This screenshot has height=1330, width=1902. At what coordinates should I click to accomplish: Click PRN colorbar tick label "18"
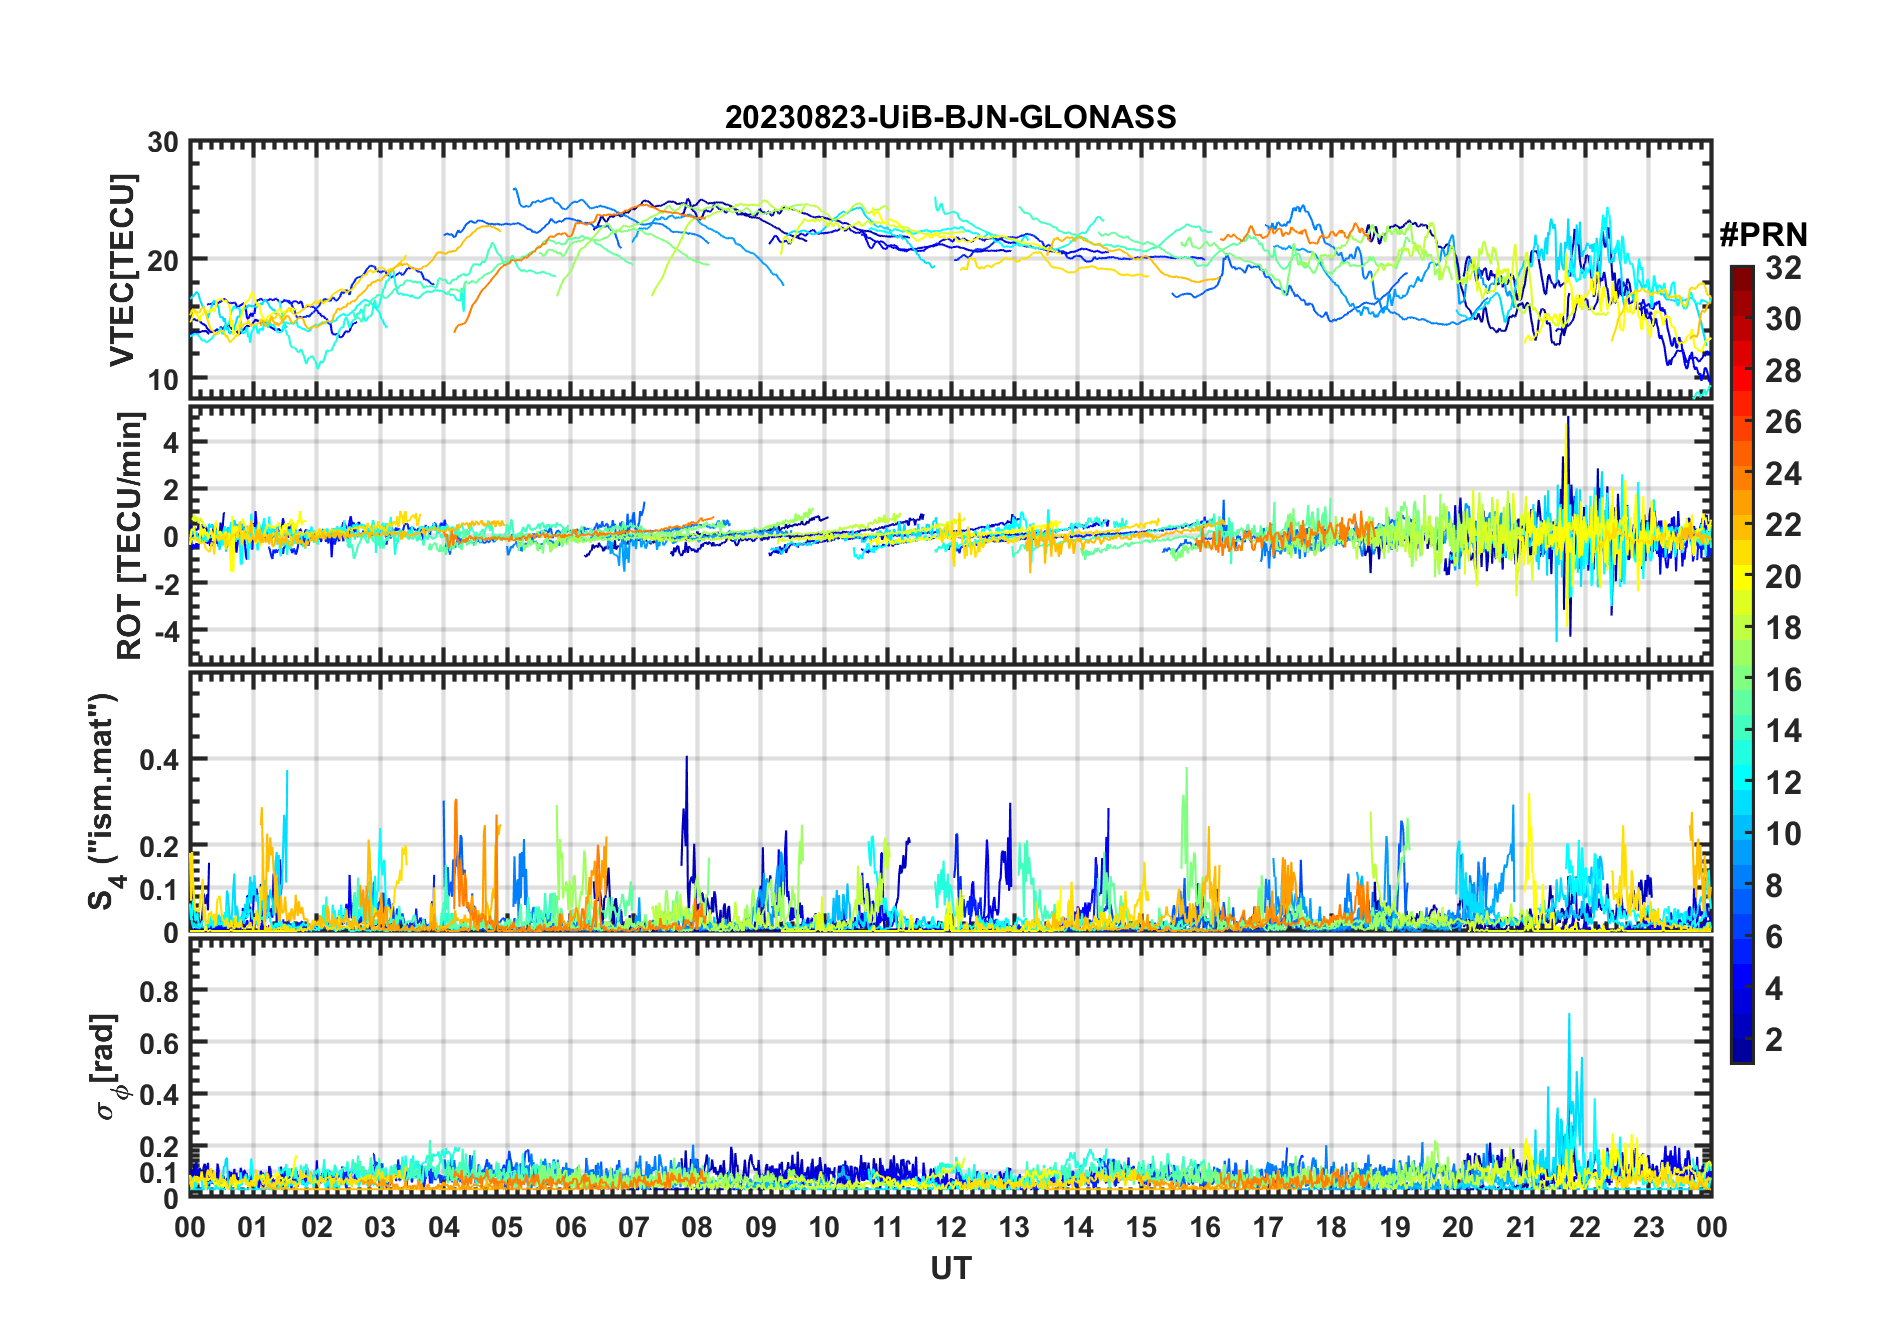(1783, 628)
